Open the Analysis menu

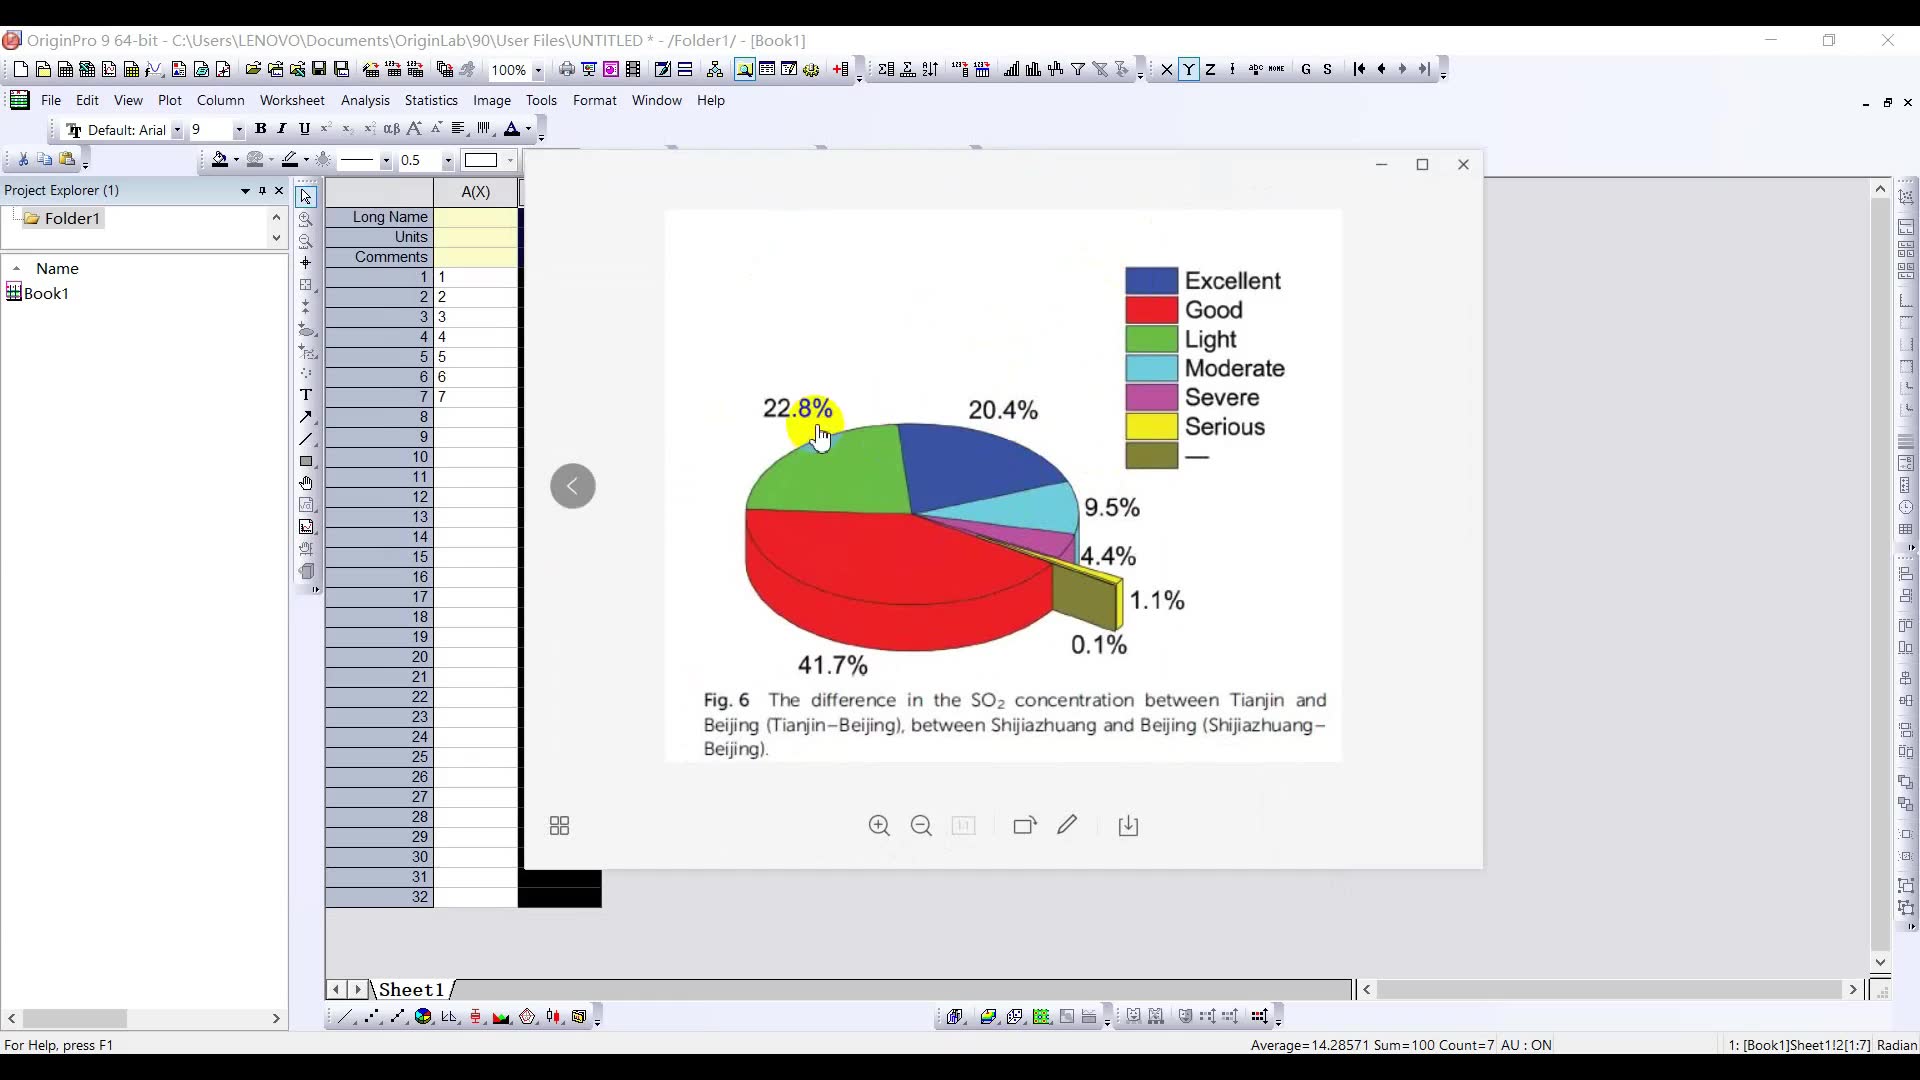pyautogui.click(x=365, y=100)
